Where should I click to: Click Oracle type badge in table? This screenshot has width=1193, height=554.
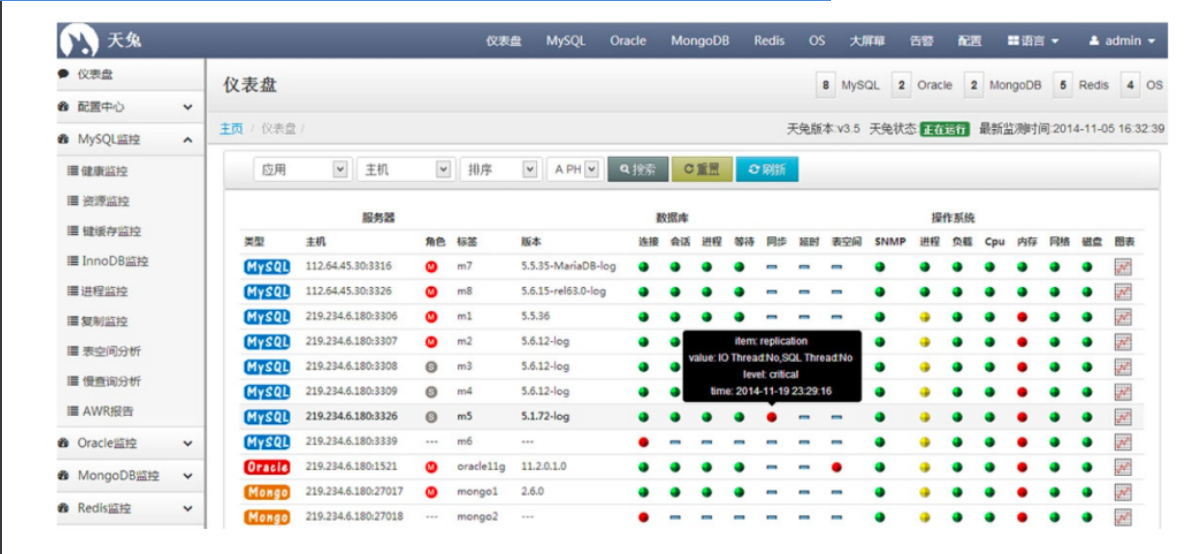[x=267, y=467]
